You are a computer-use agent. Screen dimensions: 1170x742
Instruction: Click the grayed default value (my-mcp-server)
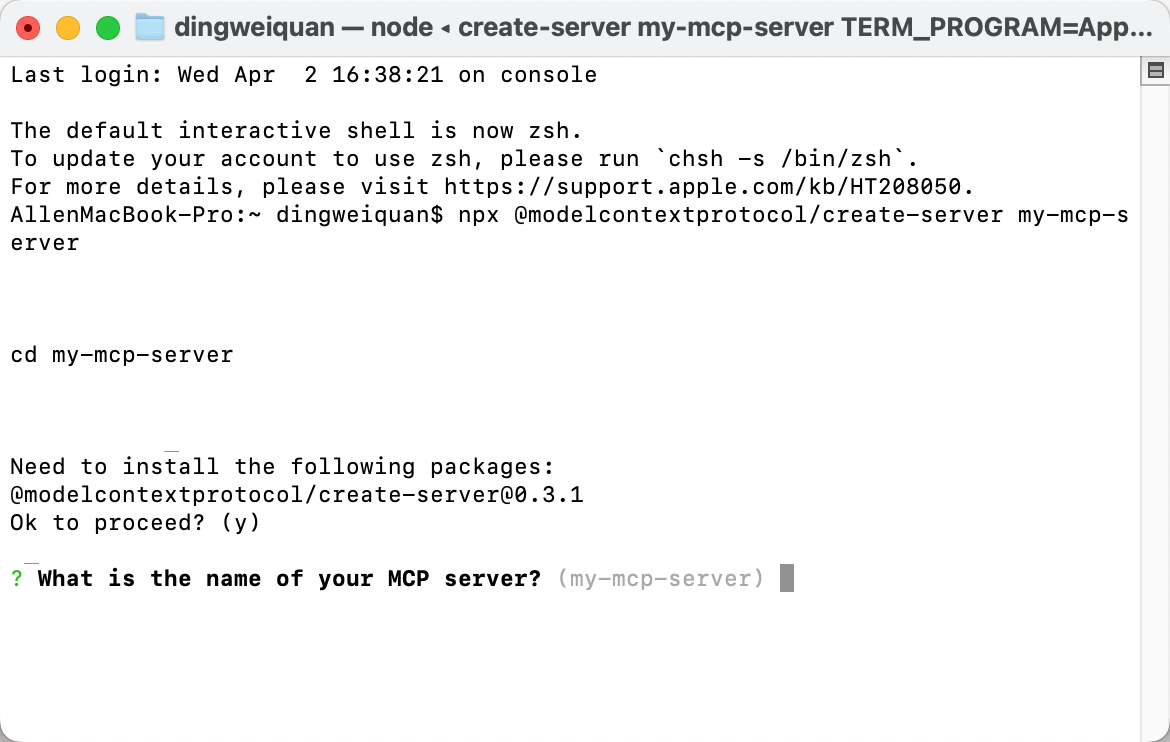click(661, 579)
